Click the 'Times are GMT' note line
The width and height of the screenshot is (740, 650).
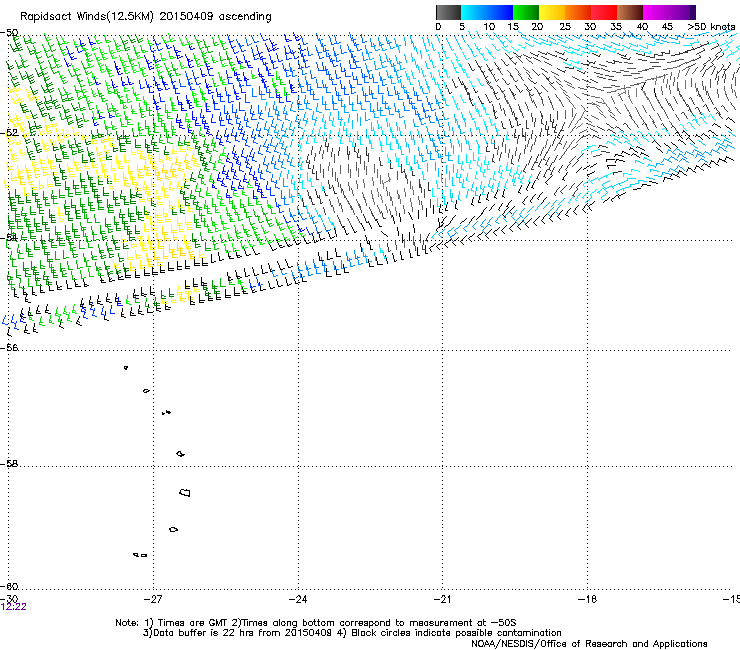[316, 623]
